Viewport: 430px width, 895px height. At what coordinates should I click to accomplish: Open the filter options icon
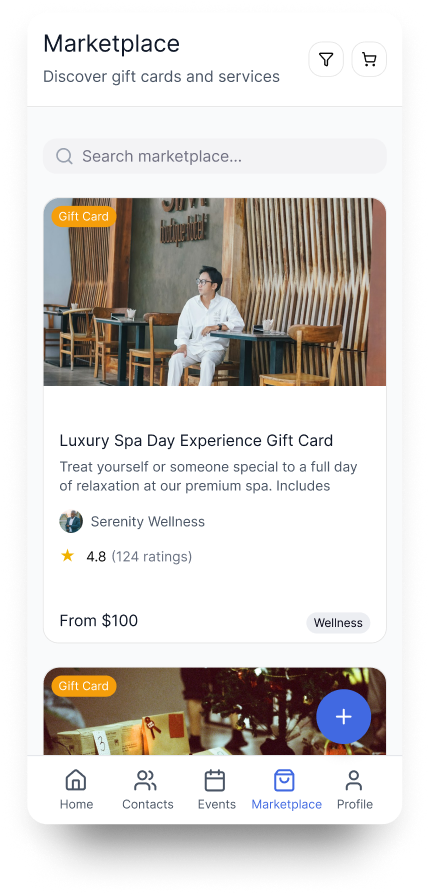325,59
